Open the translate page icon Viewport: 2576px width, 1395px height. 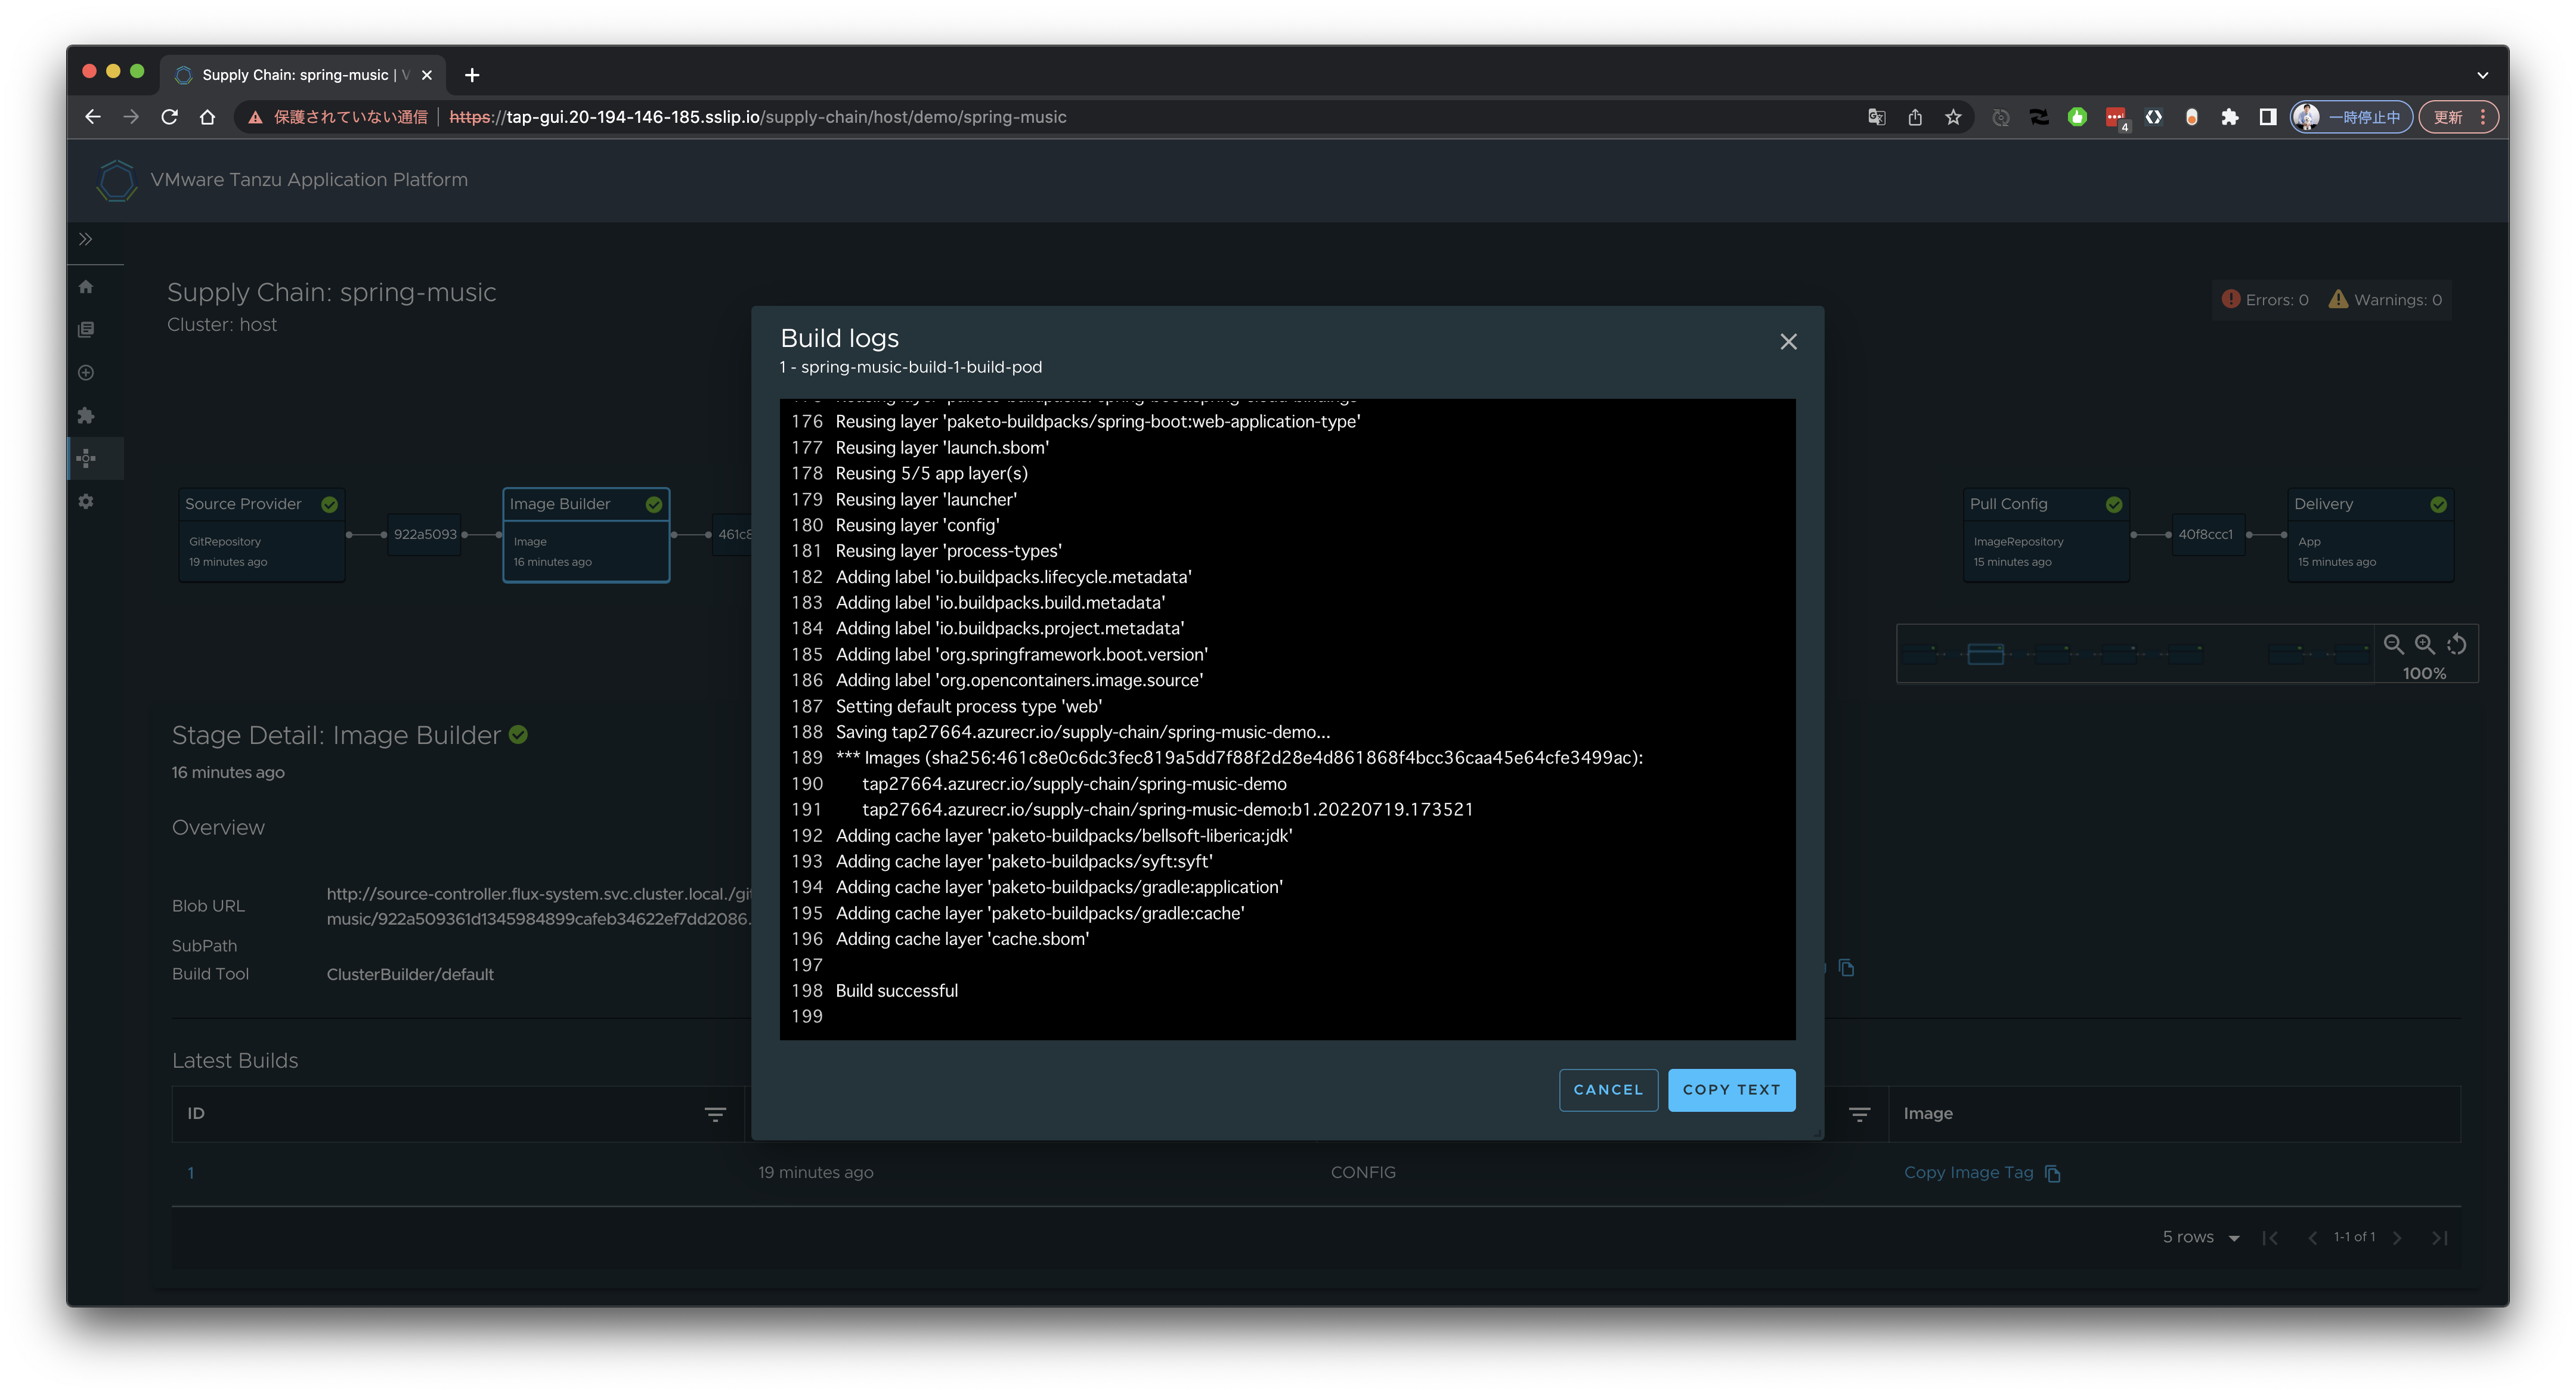(x=1876, y=117)
